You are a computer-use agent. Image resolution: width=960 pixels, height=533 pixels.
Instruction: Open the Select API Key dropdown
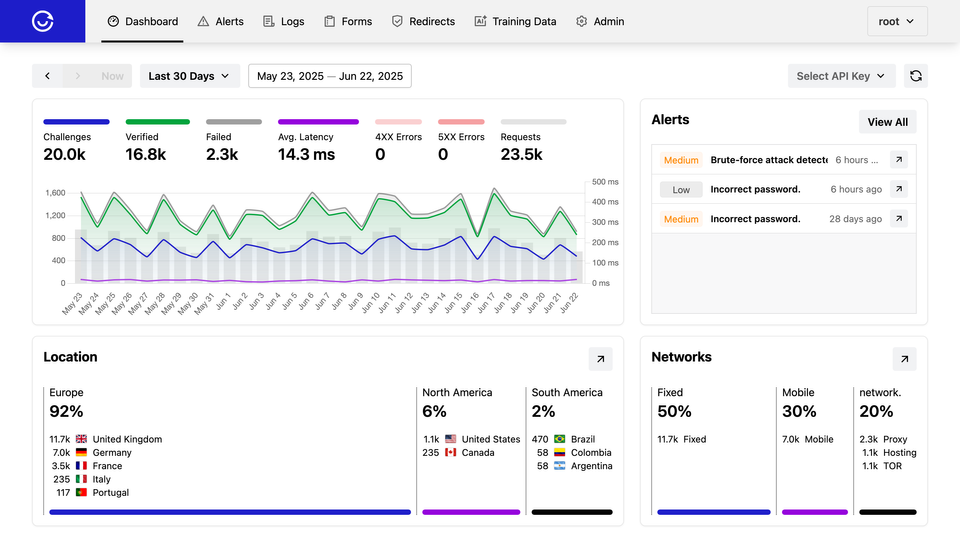click(841, 76)
